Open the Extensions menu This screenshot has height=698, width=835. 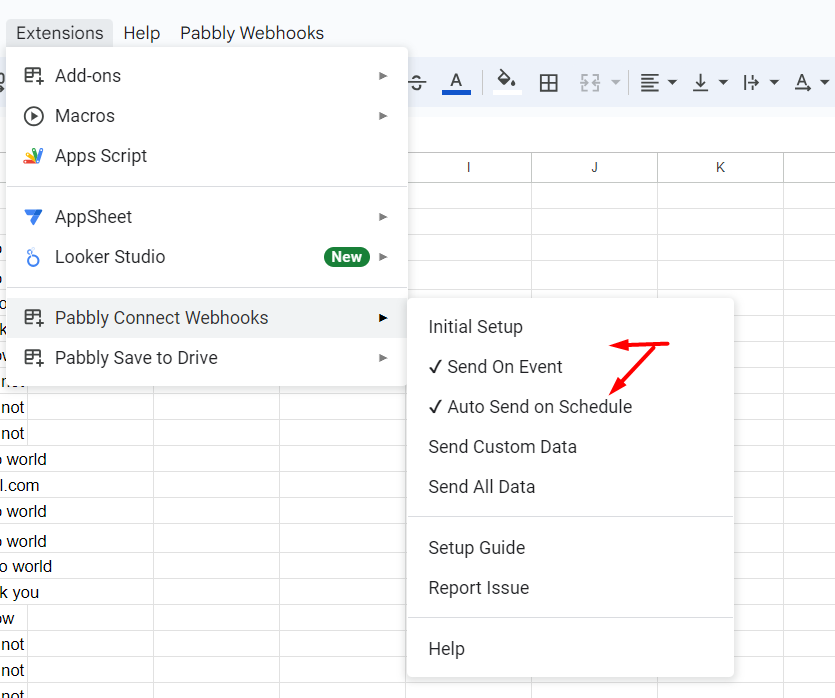[60, 33]
